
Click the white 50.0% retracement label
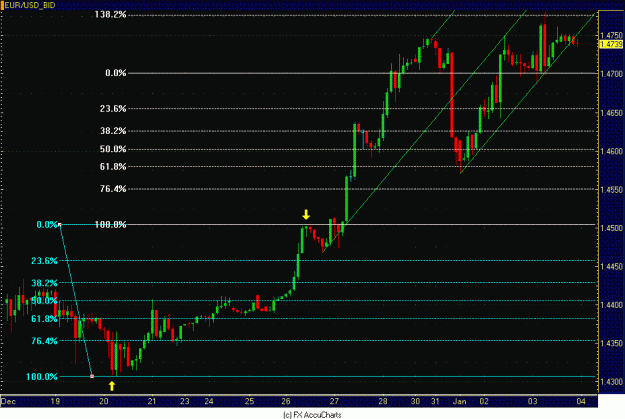[113, 149]
